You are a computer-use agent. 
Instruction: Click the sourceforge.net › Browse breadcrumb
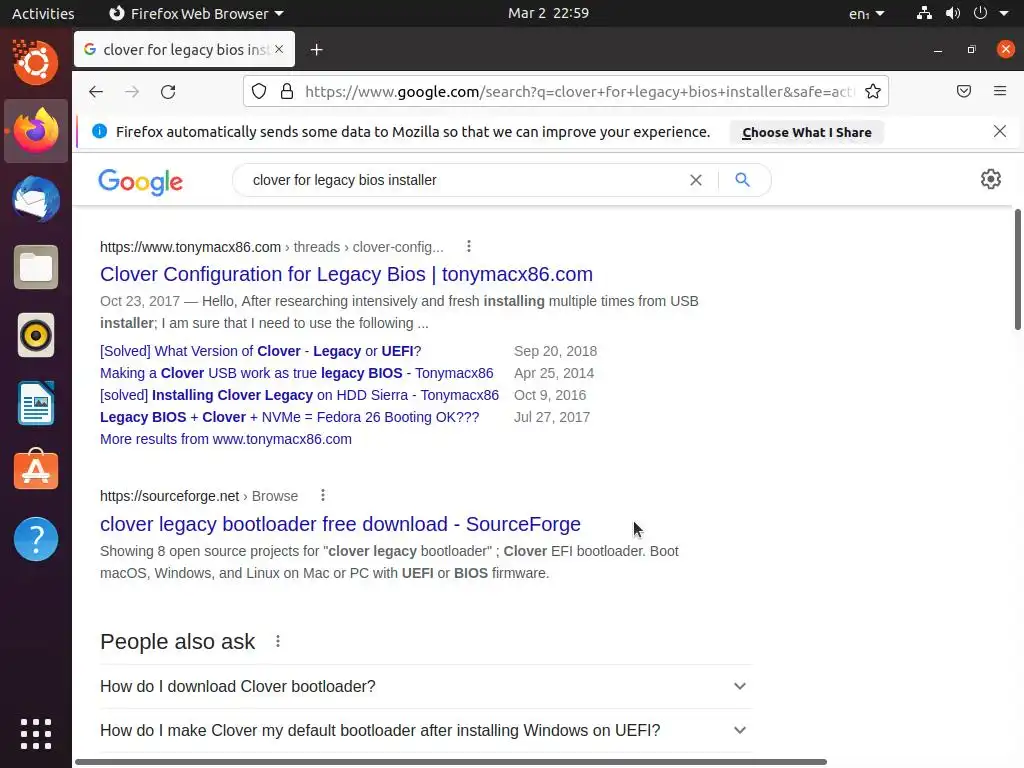pyautogui.click(x=199, y=496)
